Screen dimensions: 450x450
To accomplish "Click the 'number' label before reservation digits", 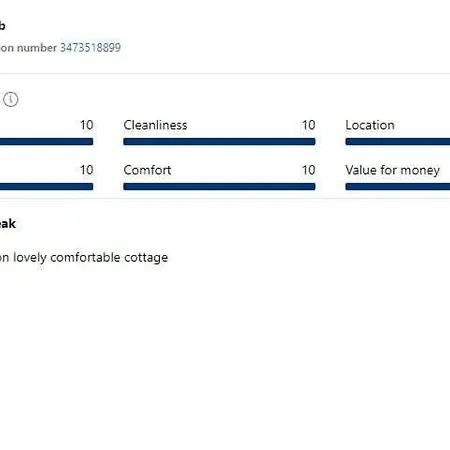I will point(37,48).
